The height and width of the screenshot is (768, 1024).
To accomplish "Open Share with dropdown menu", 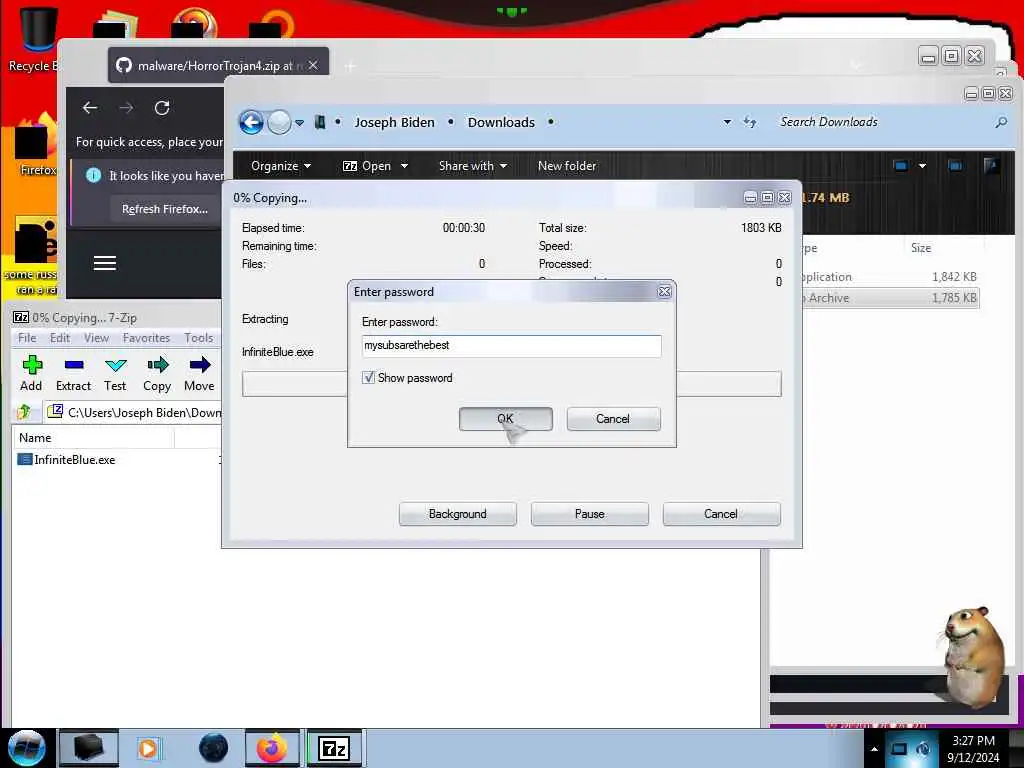I will pos(473,166).
